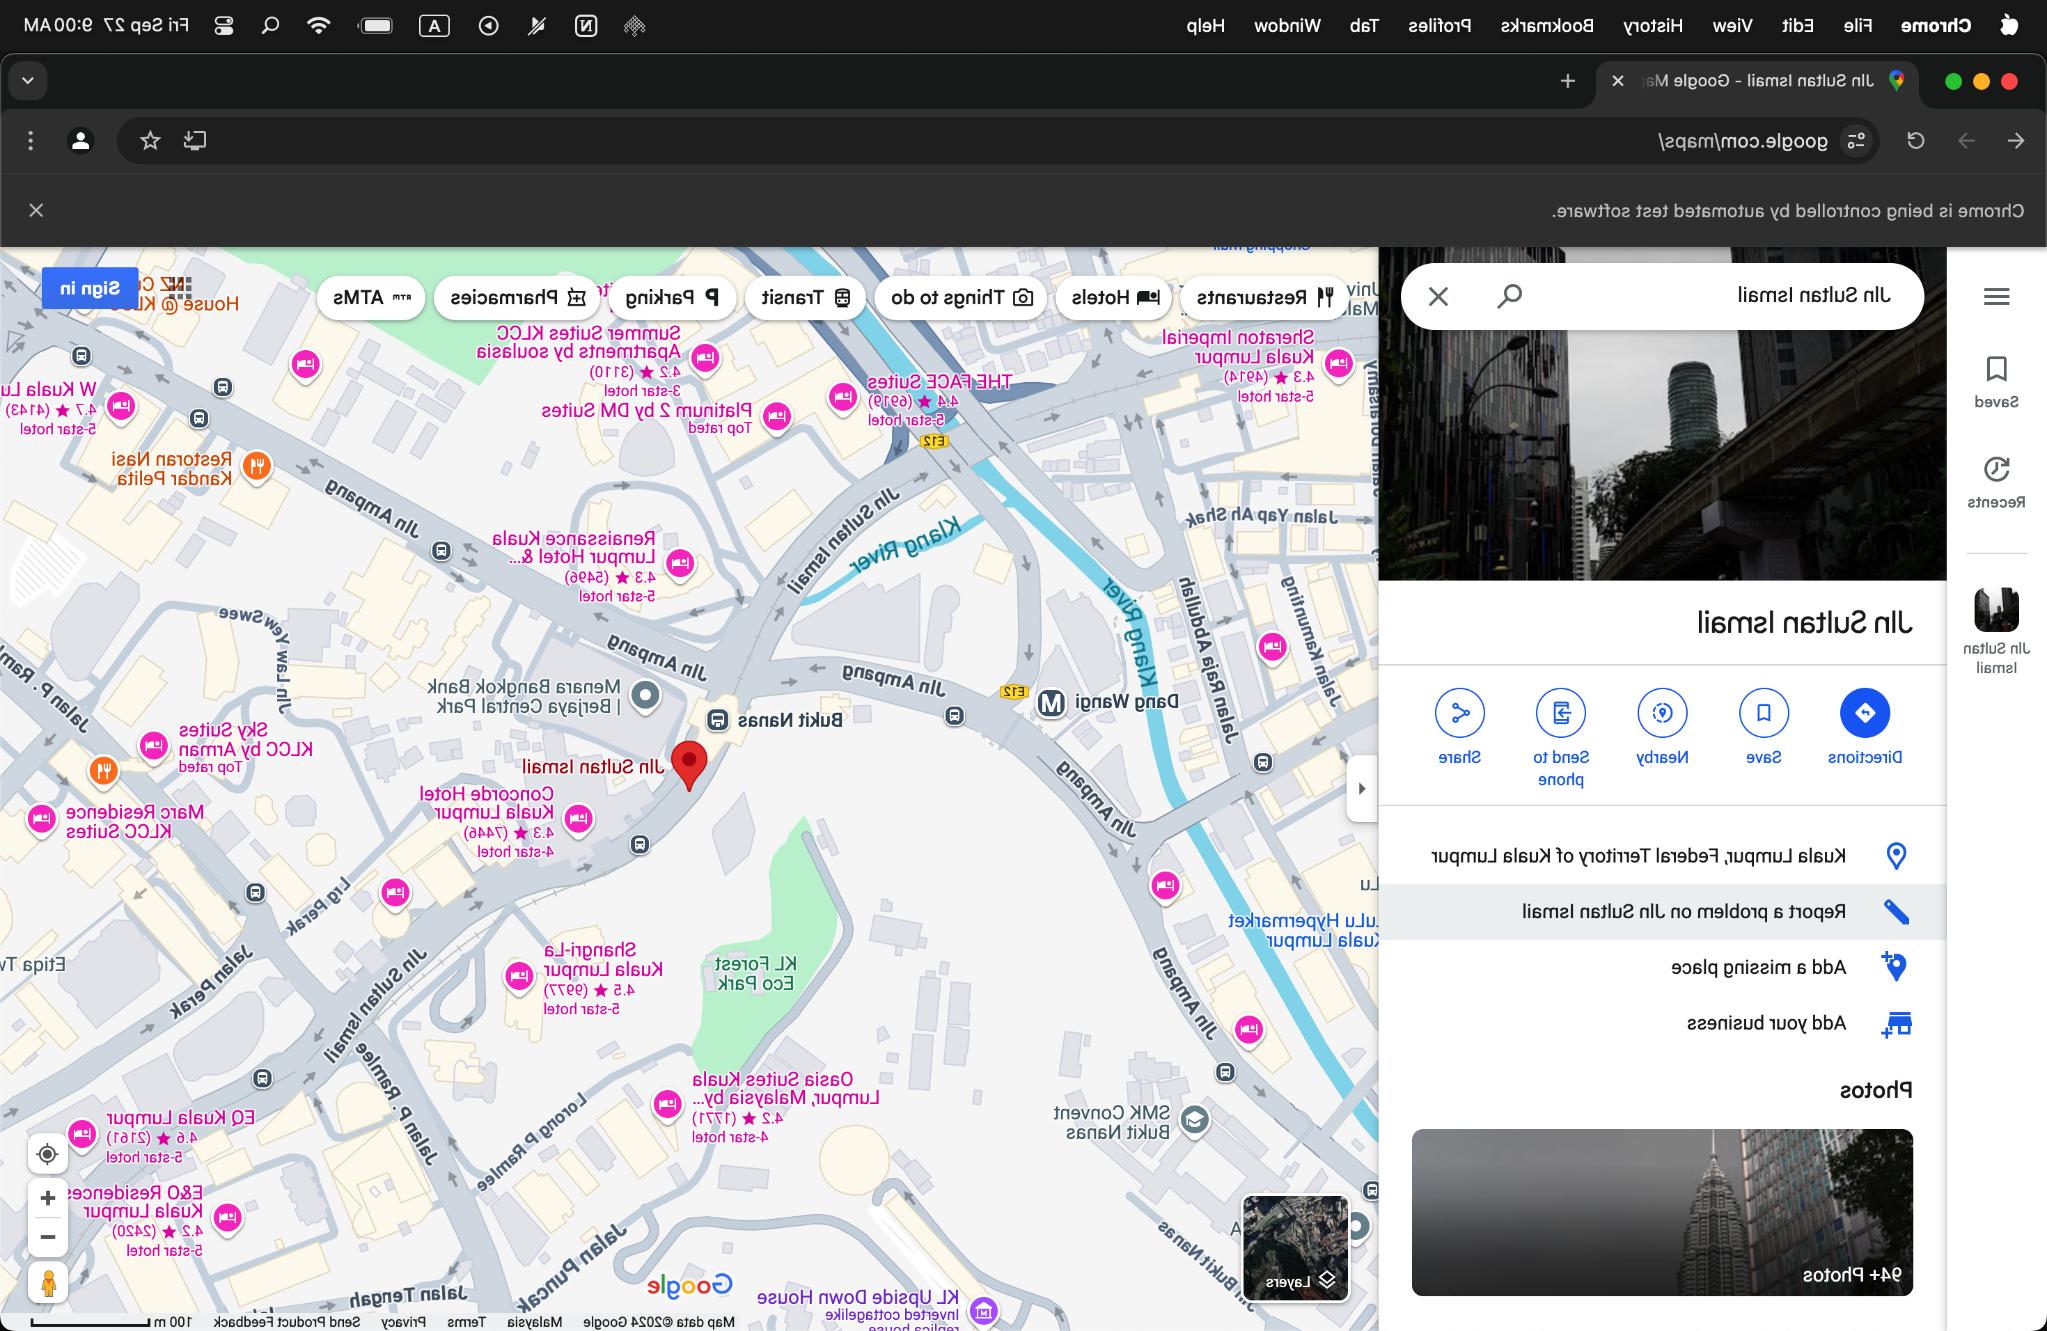The width and height of the screenshot is (2047, 1331).
Task: Filter map by Parking chip
Action: [x=672, y=297]
